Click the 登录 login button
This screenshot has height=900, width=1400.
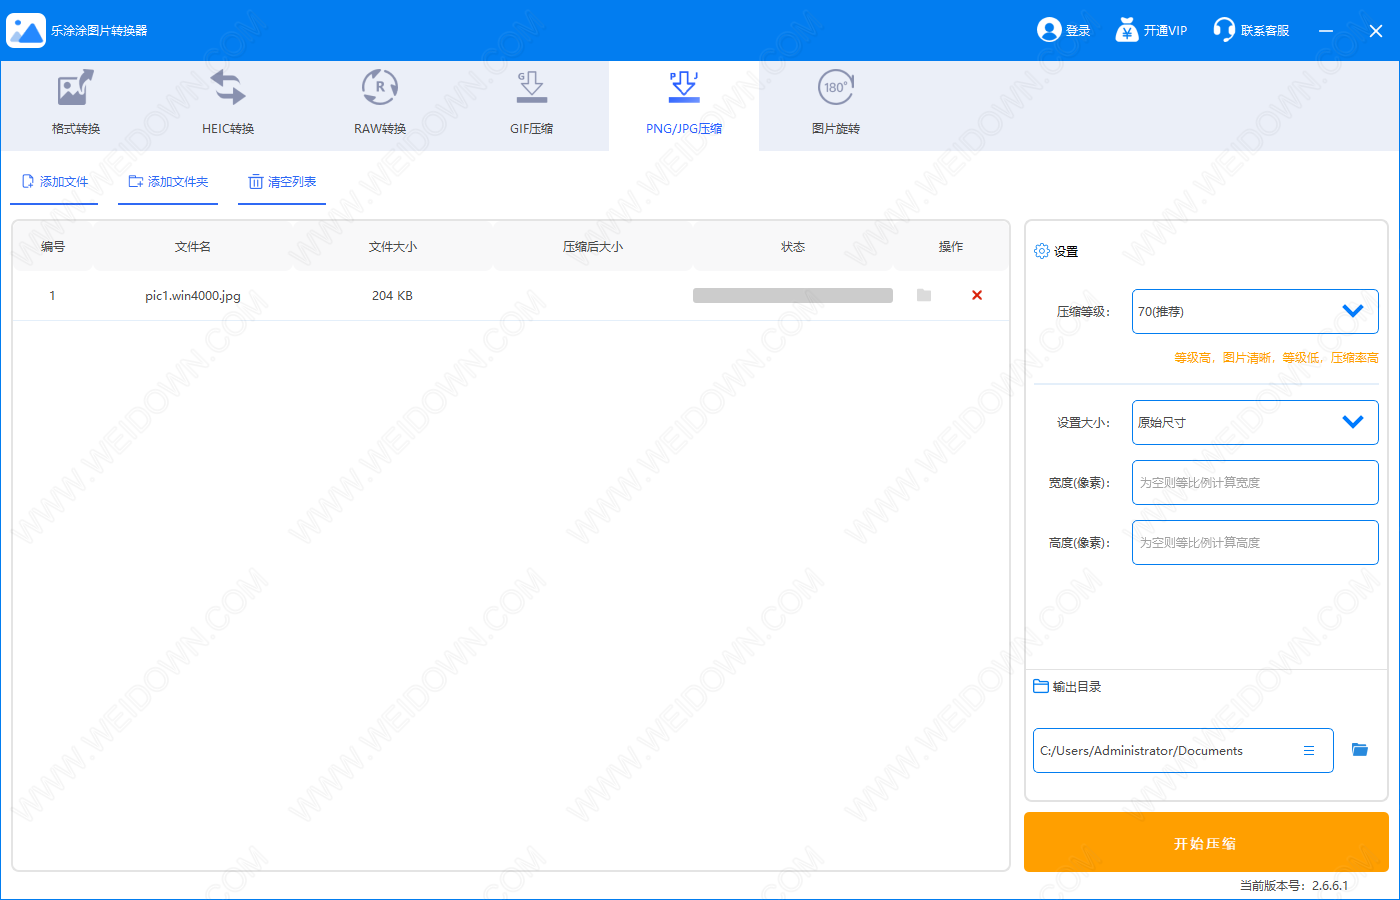[x=1064, y=30]
